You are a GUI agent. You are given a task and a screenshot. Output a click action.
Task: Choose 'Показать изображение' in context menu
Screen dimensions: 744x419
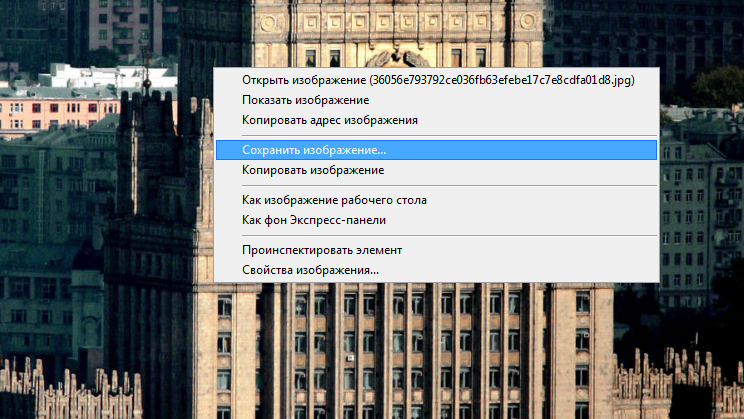(x=437, y=100)
